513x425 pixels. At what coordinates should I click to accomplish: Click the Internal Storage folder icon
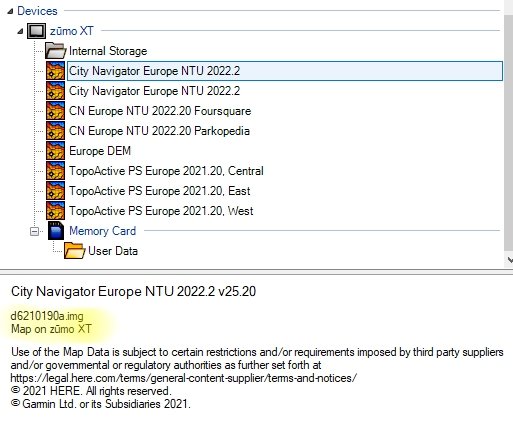[55, 51]
